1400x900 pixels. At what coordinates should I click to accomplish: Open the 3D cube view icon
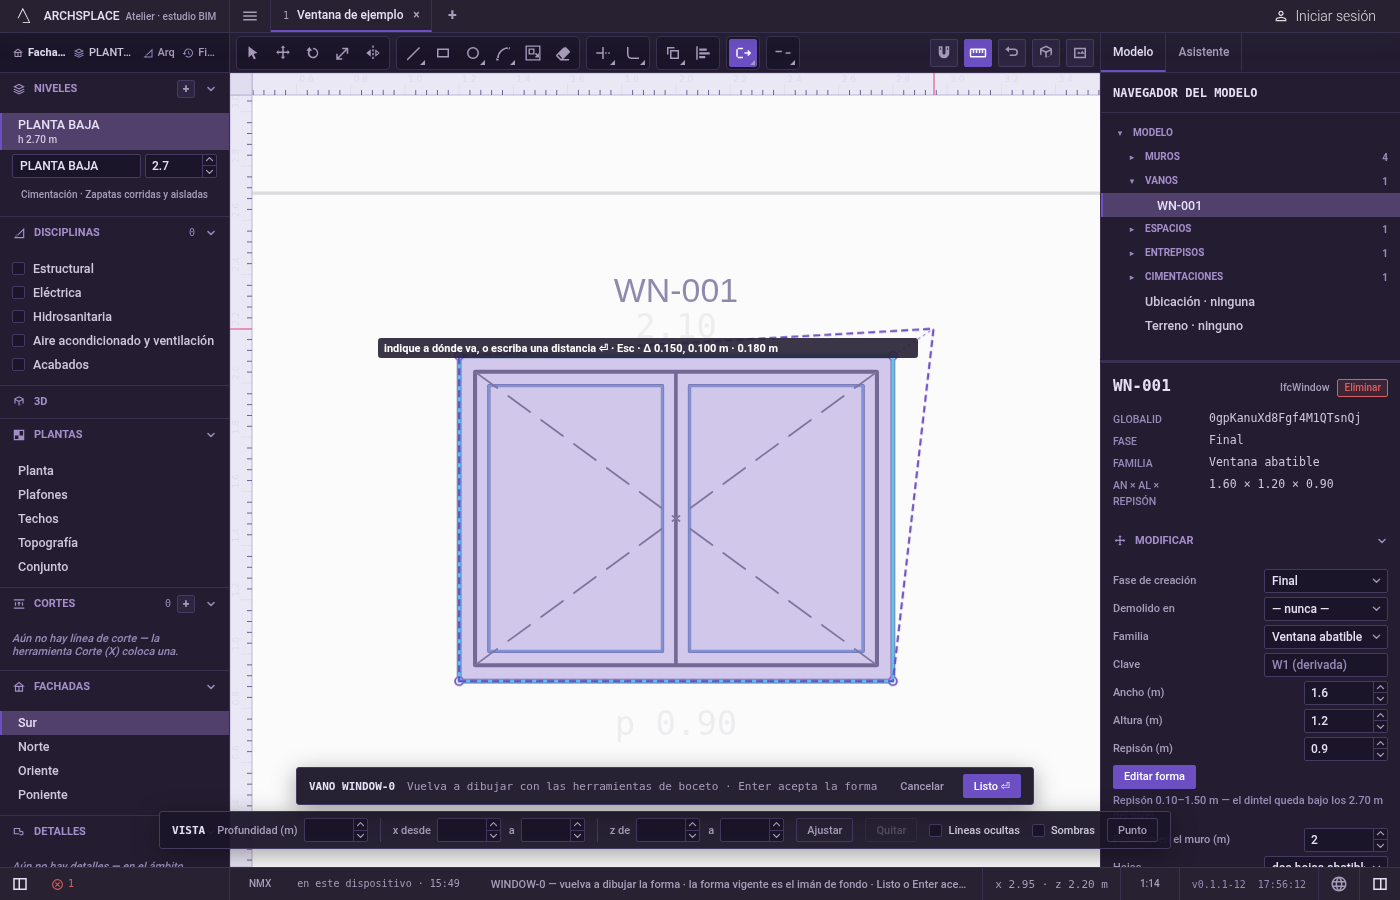(x=1046, y=53)
